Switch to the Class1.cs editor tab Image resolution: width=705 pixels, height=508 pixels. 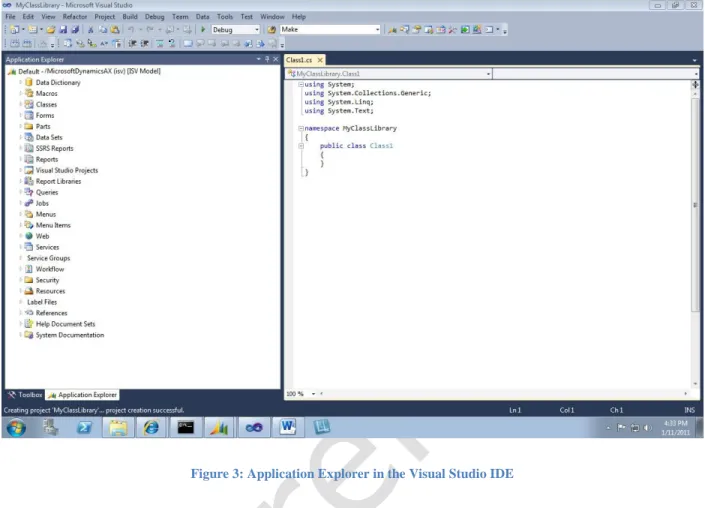click(x=299, y=60)
